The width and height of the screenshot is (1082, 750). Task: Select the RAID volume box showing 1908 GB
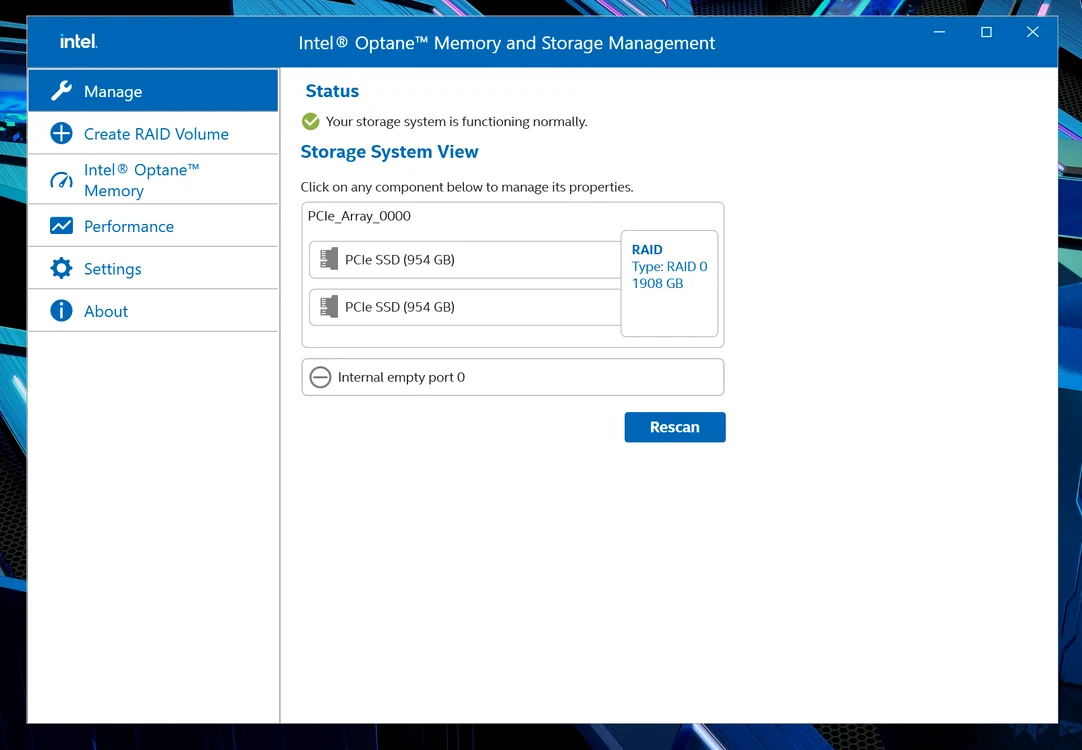point(669,284)
